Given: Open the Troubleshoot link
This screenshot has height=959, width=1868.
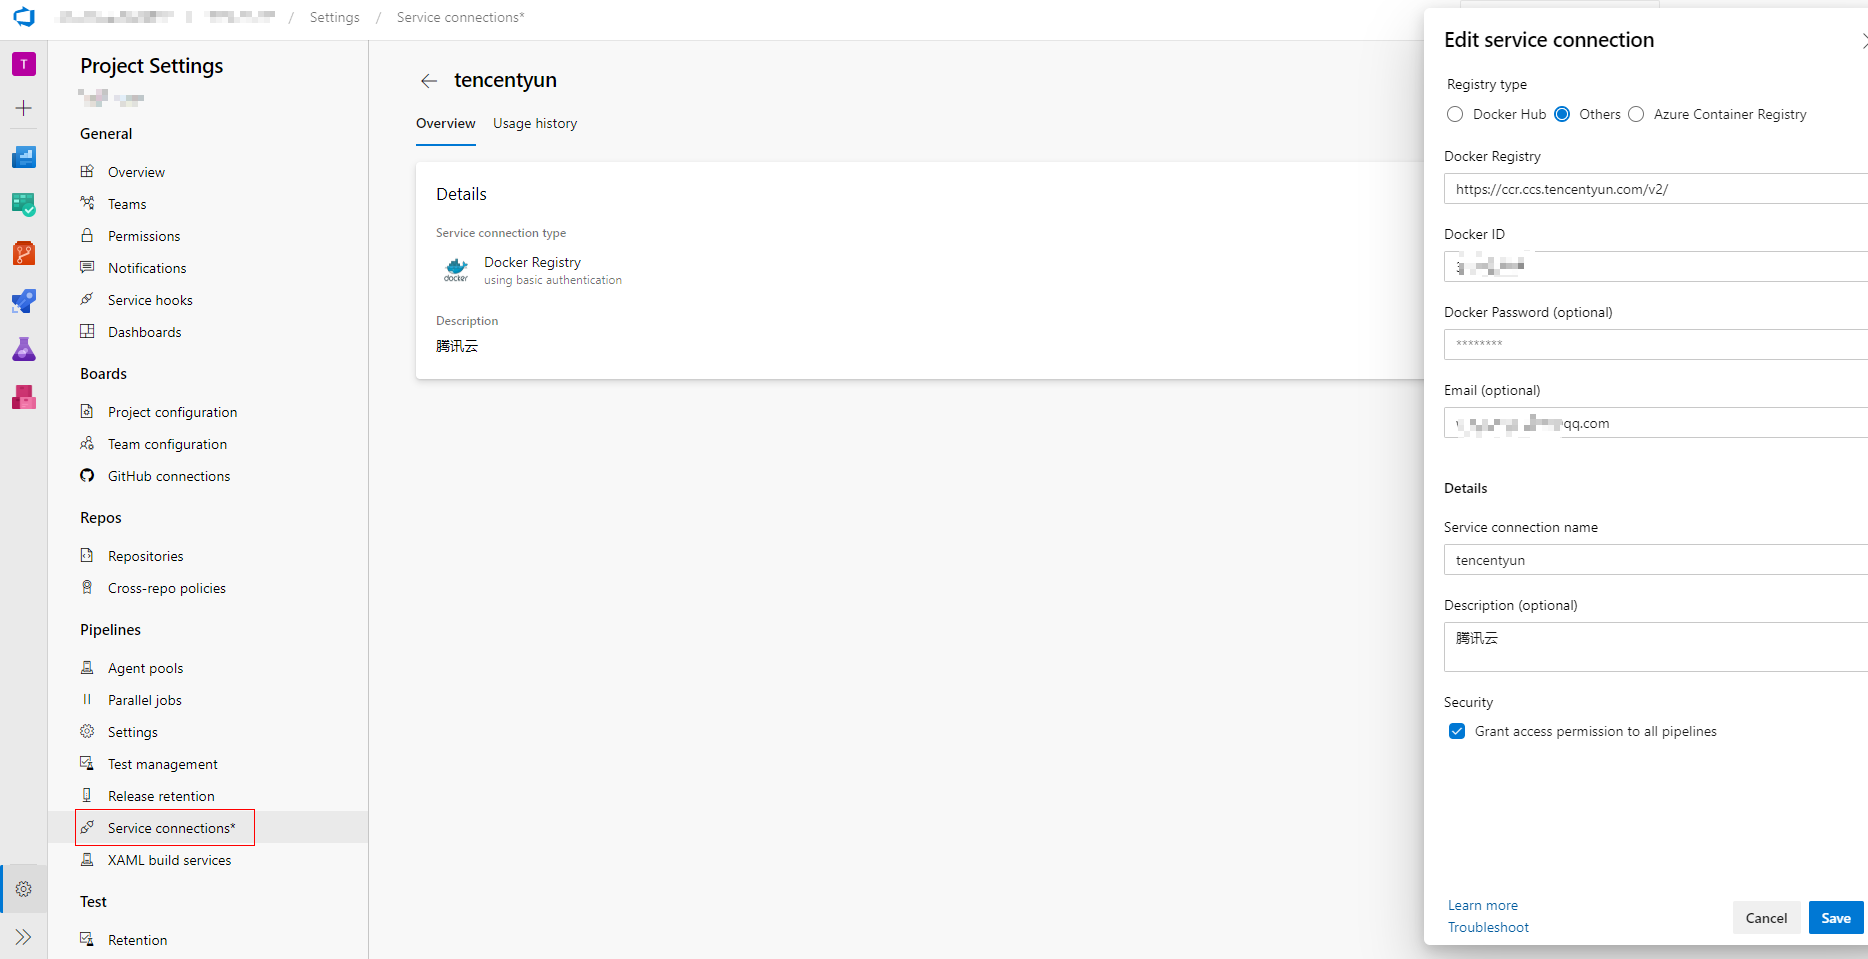Looking at the screenshot, I should [x=1488, y=927].
